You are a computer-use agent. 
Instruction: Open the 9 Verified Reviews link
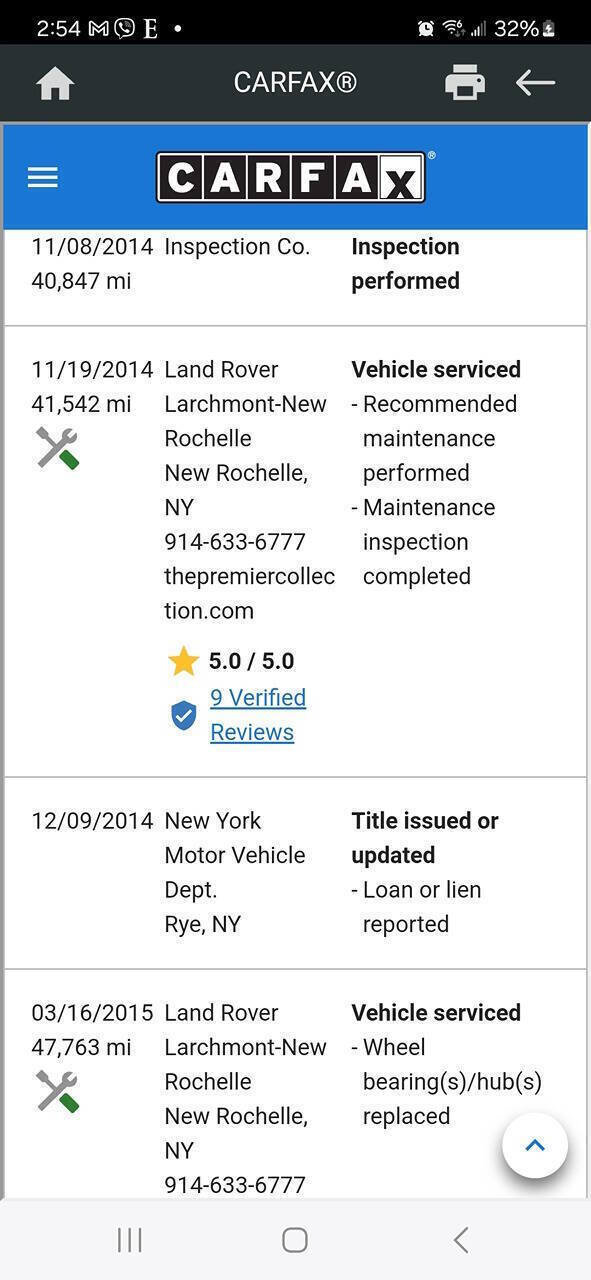258,715
